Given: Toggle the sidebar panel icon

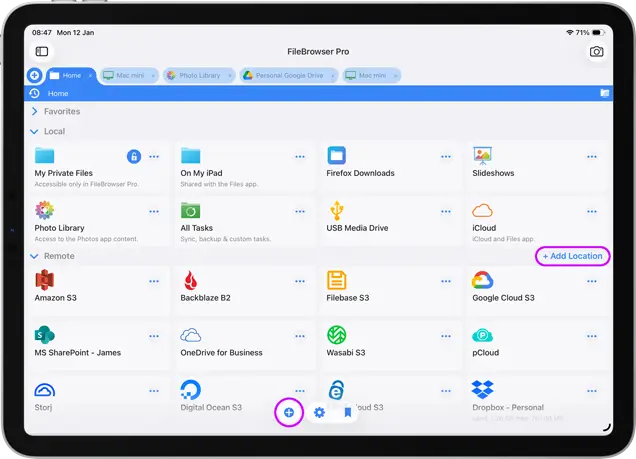Looking at the screenshot, I should 42,51.
